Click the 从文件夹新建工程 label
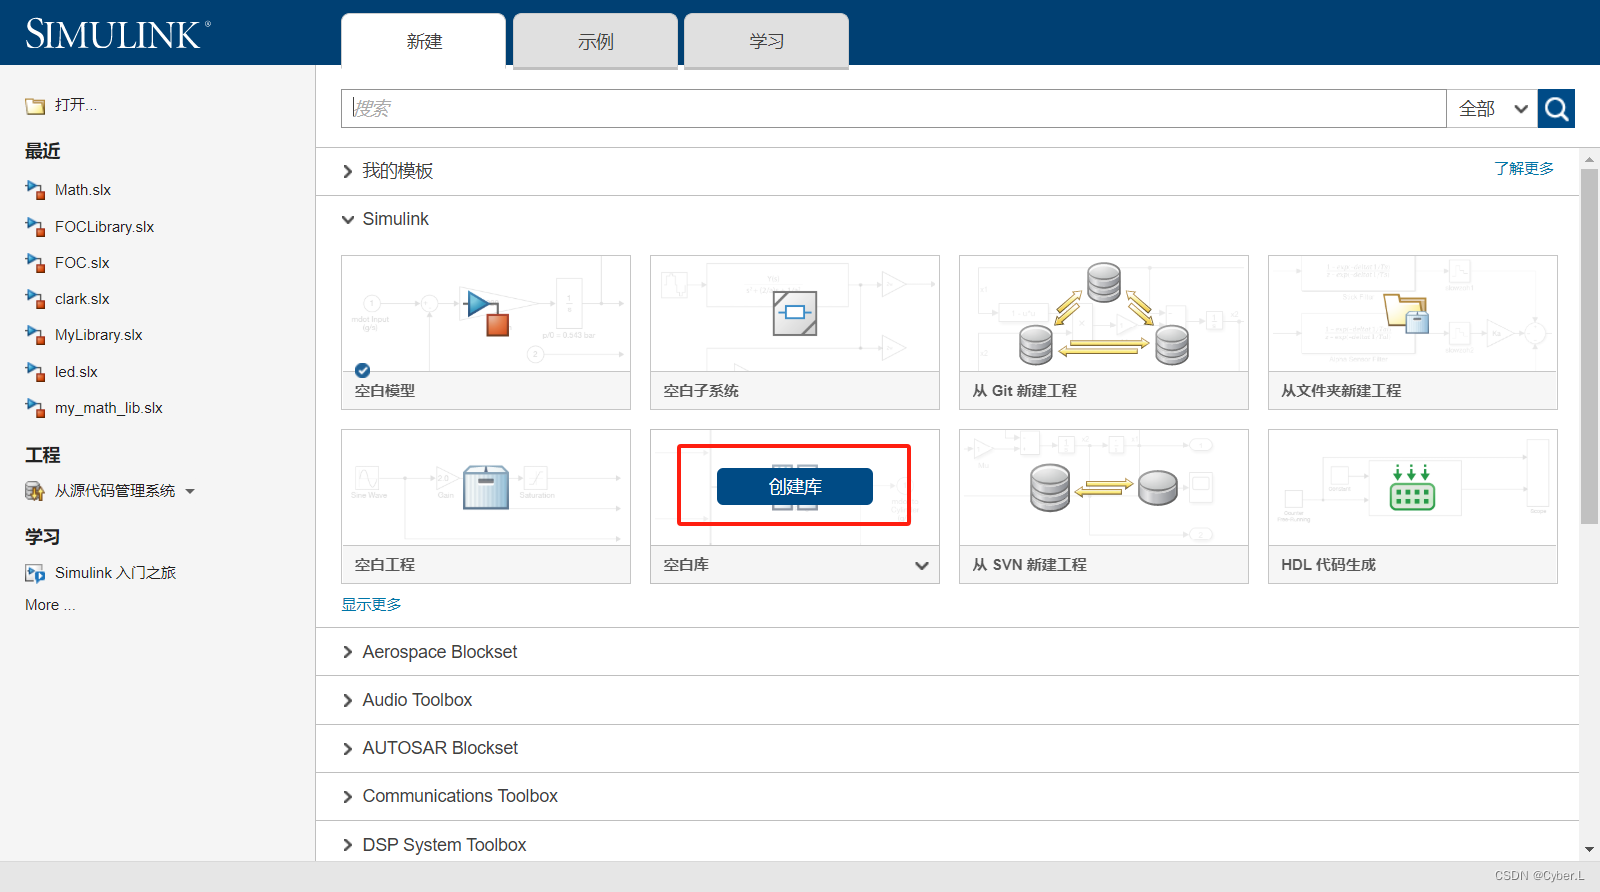 coord(1341,391)
